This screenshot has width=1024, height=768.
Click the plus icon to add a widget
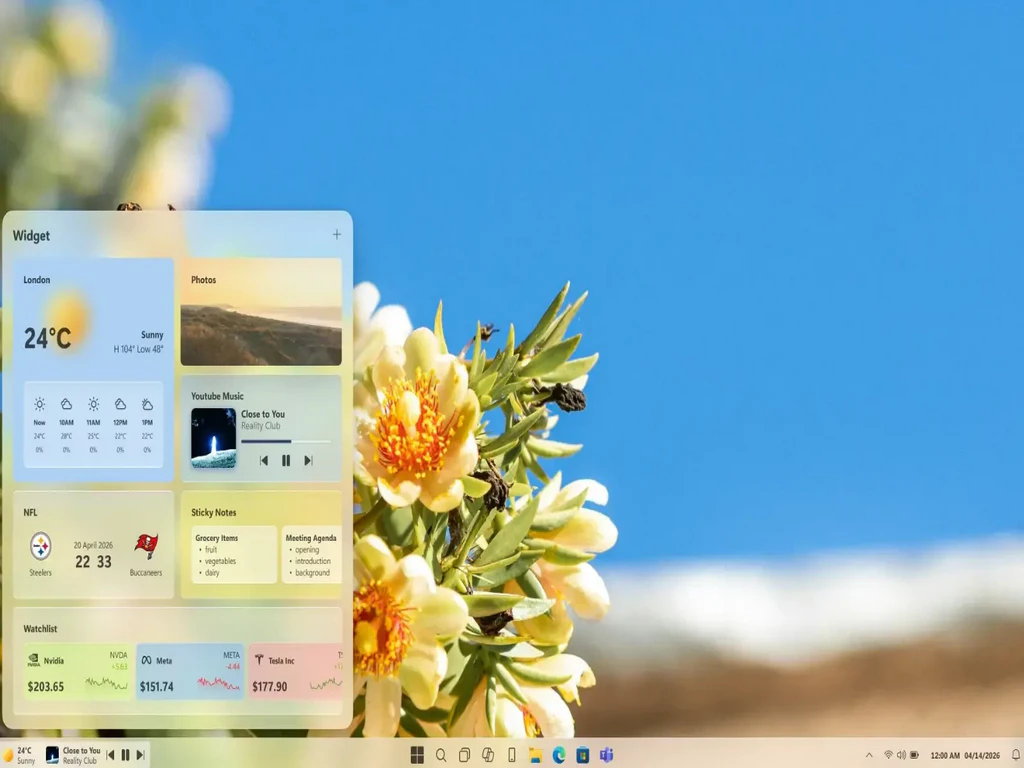click(337, 235)
